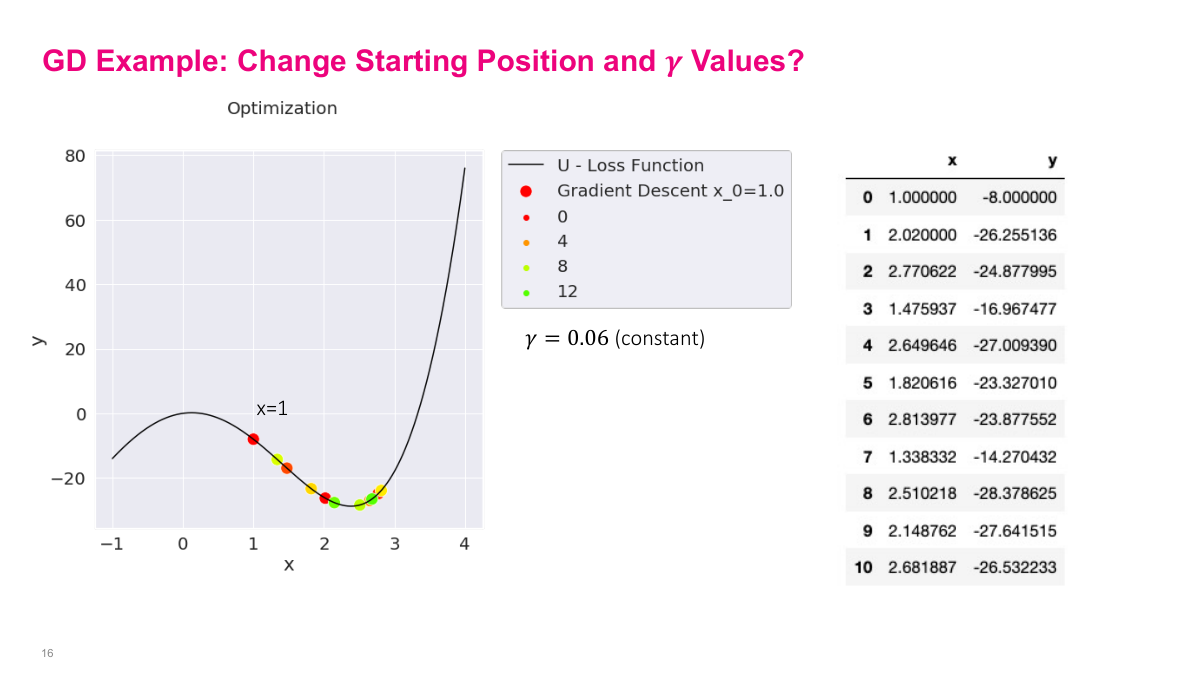Image resolution: width=1200 pixels, height=675 pixels.
Task: Select the table cell showing -26.532233
Action: pyautogui.click(x=1014, y=568)
